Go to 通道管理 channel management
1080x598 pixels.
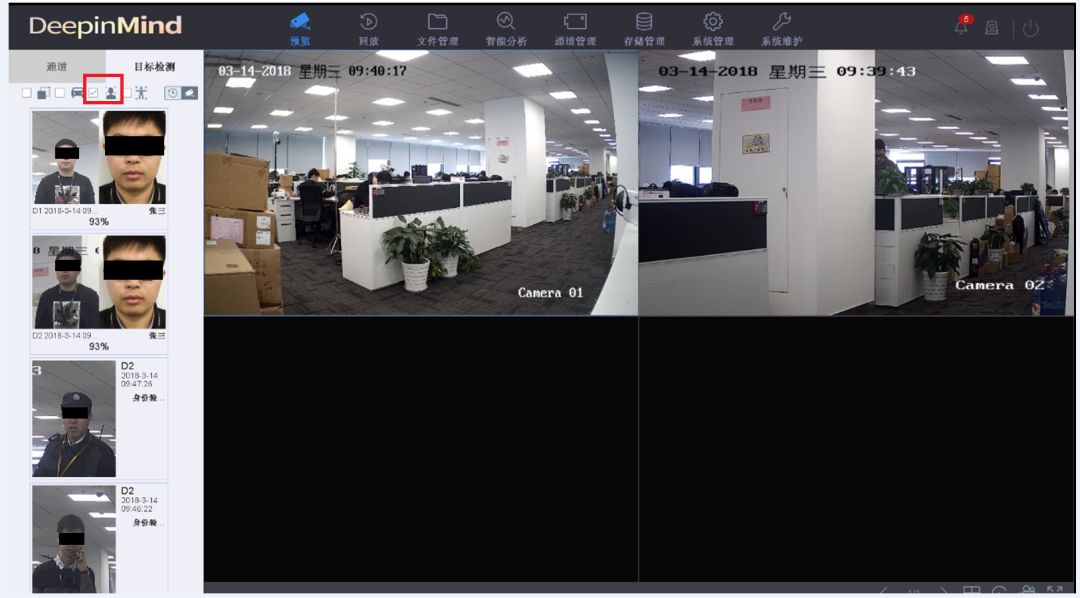click(575, 28)
